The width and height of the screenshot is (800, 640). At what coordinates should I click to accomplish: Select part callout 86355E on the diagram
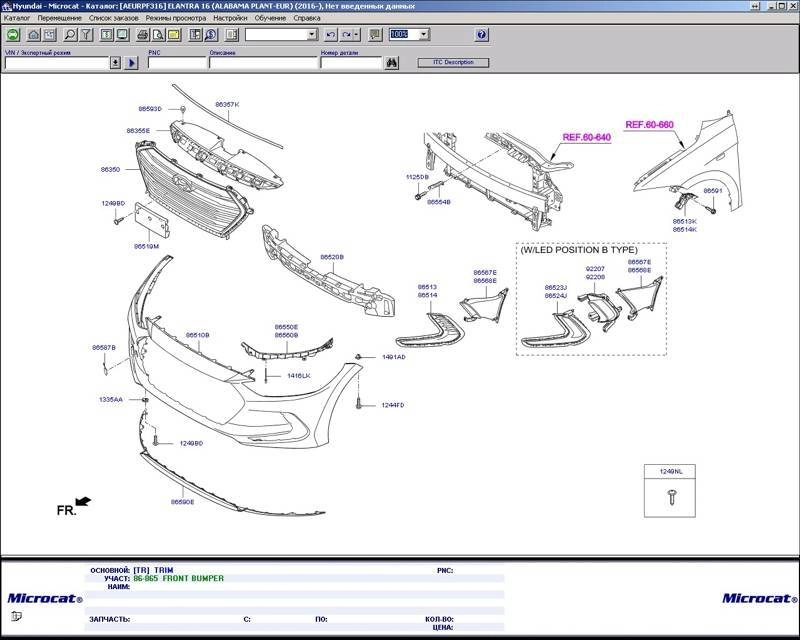click(138, 131)
